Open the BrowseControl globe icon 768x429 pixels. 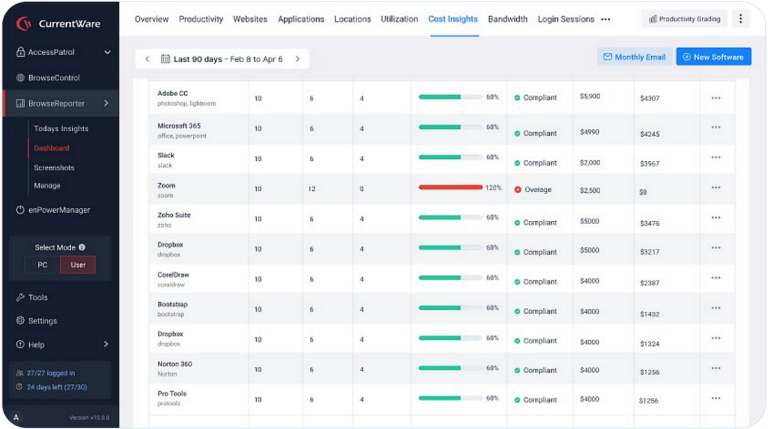coord(20,77)
